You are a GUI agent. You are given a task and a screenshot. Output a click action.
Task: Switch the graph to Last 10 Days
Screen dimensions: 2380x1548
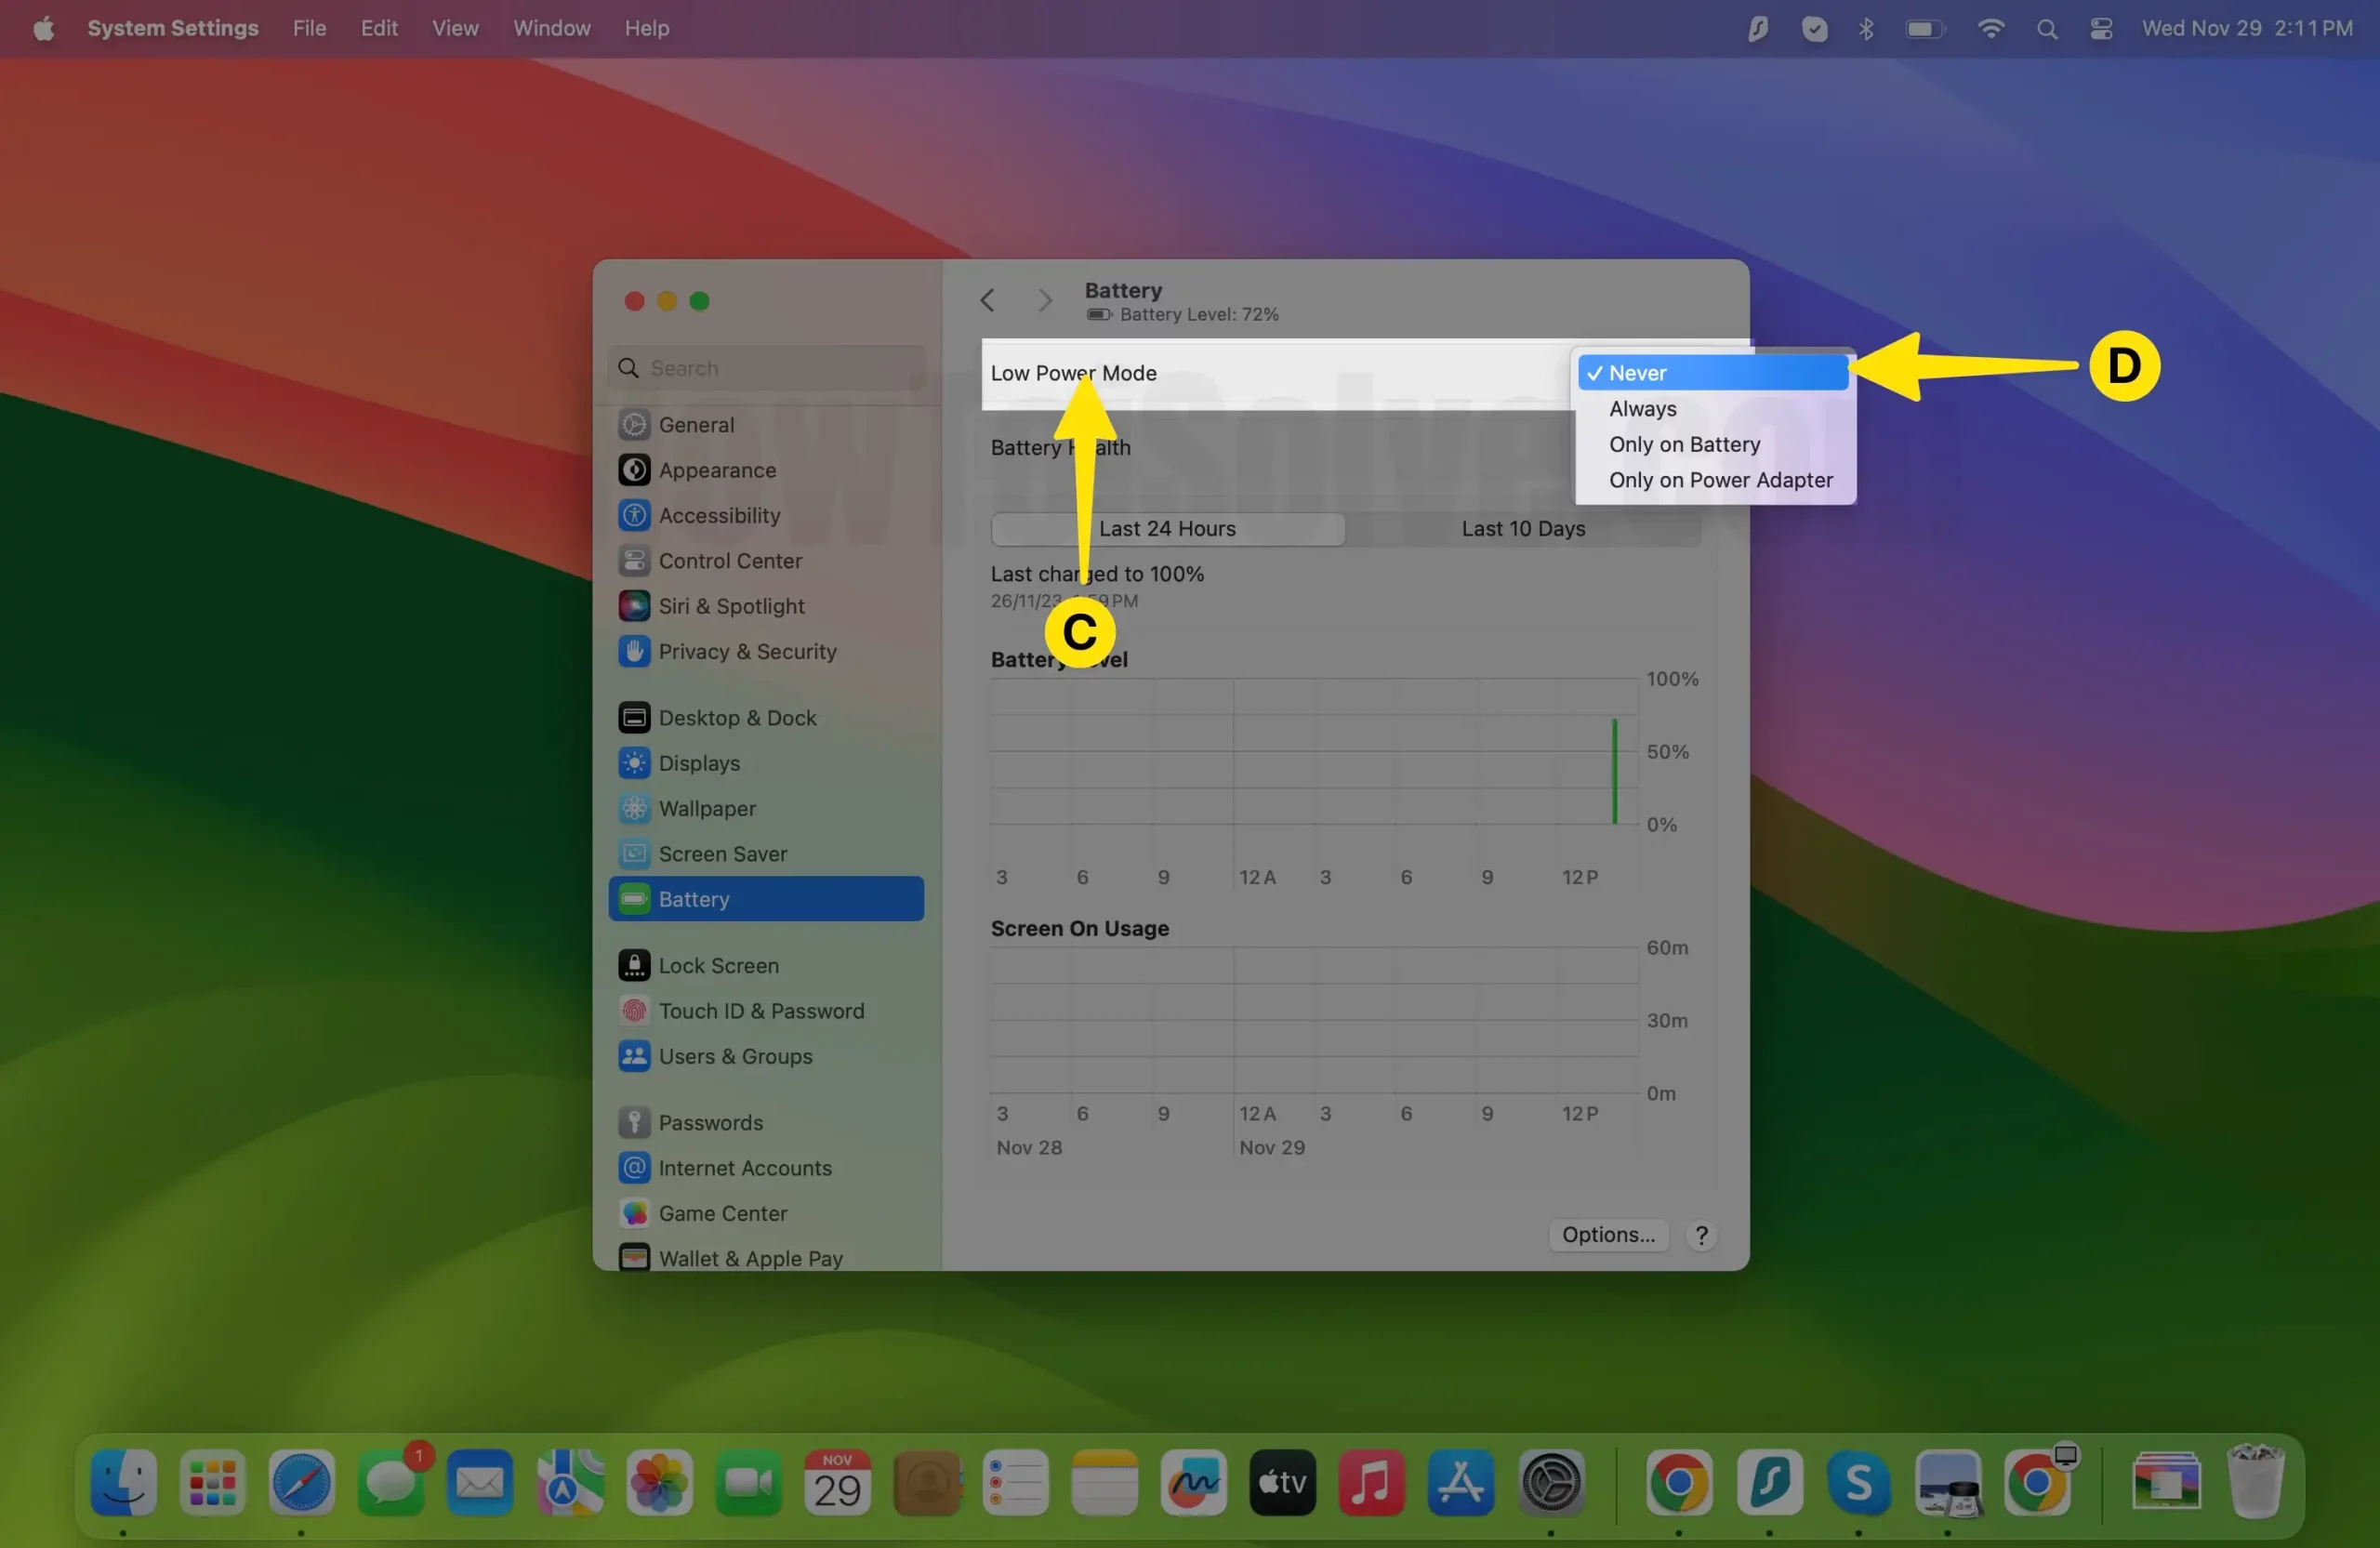[x=1523, y=529]
